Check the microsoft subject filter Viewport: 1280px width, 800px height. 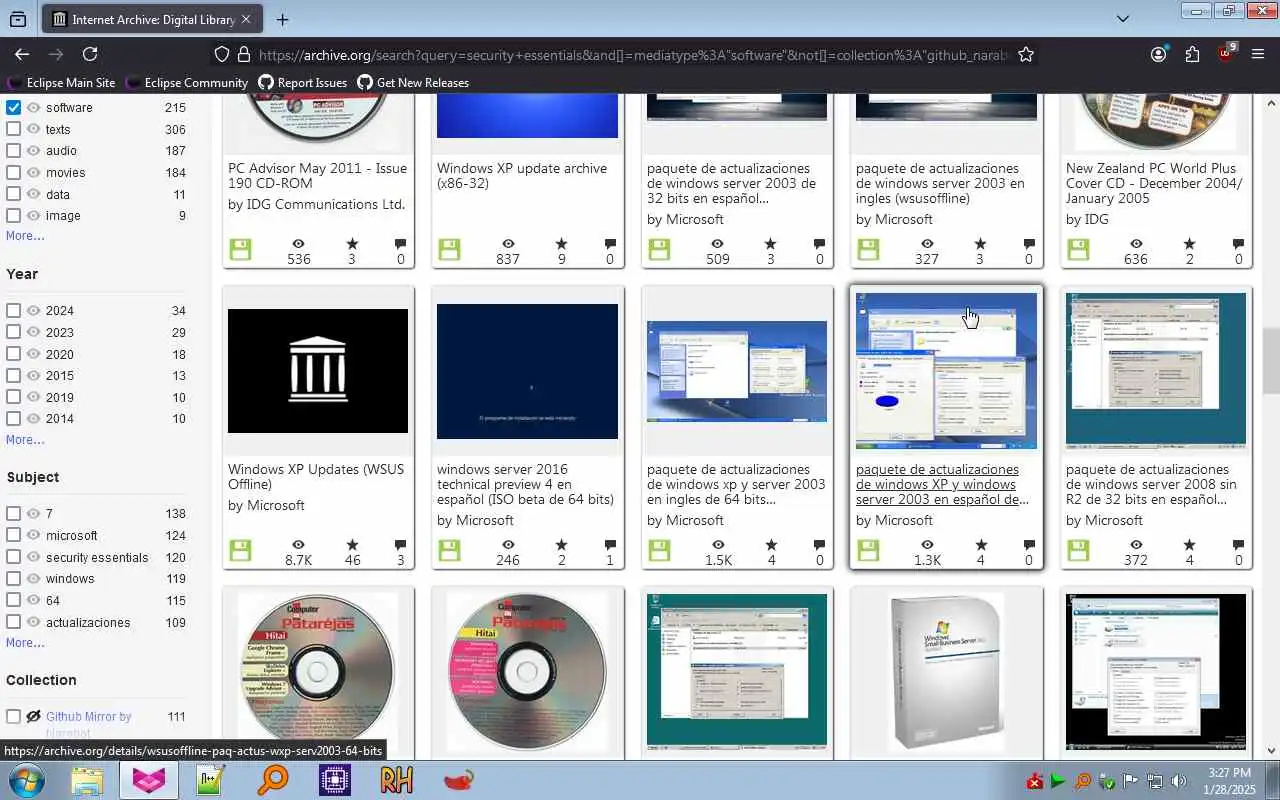click(x=13, y=535)
